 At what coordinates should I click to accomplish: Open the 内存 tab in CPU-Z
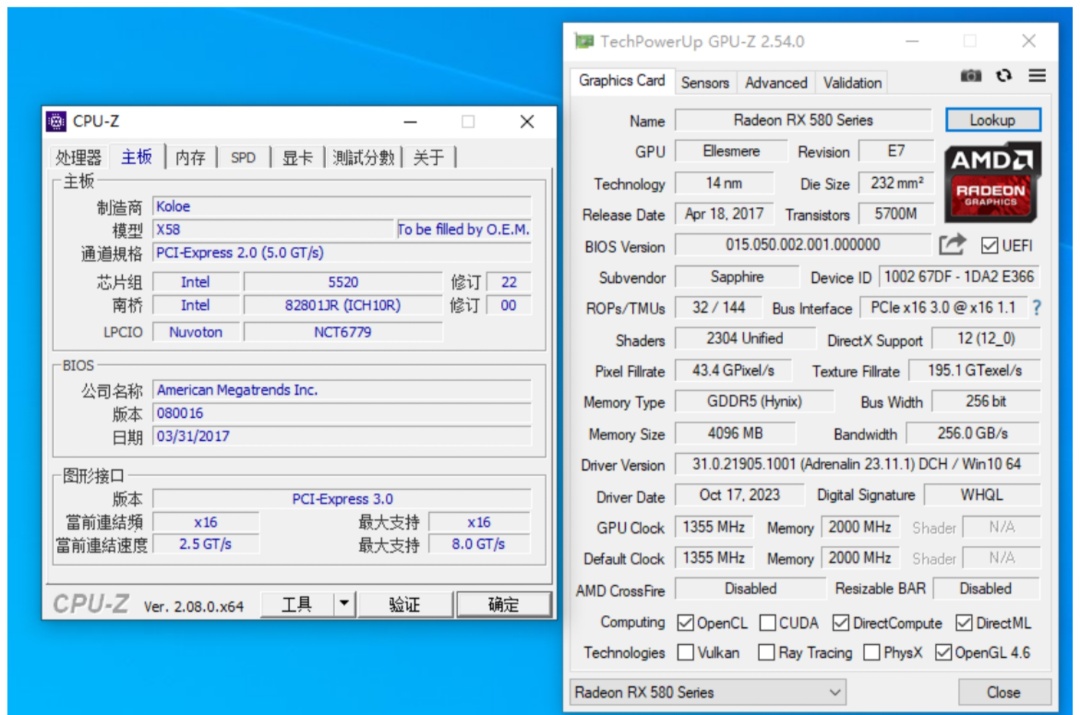pos(191,158)
